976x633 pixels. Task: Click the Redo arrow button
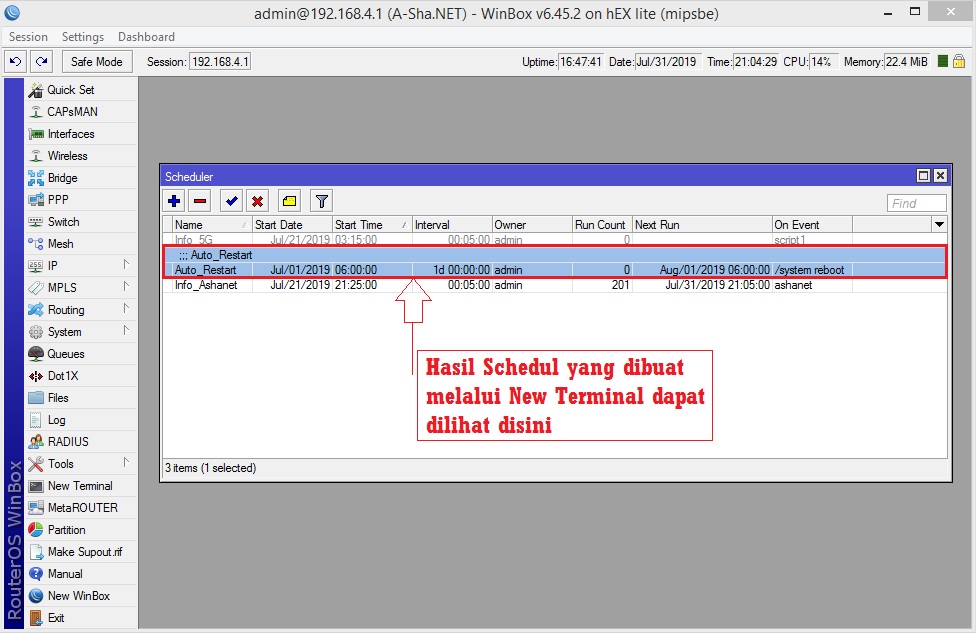point(42,62)
